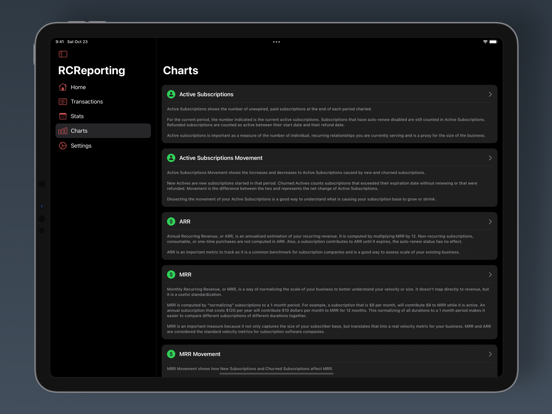
Task: Click the date Sat Oct 23 in status bar
Action: click(77, 42)
